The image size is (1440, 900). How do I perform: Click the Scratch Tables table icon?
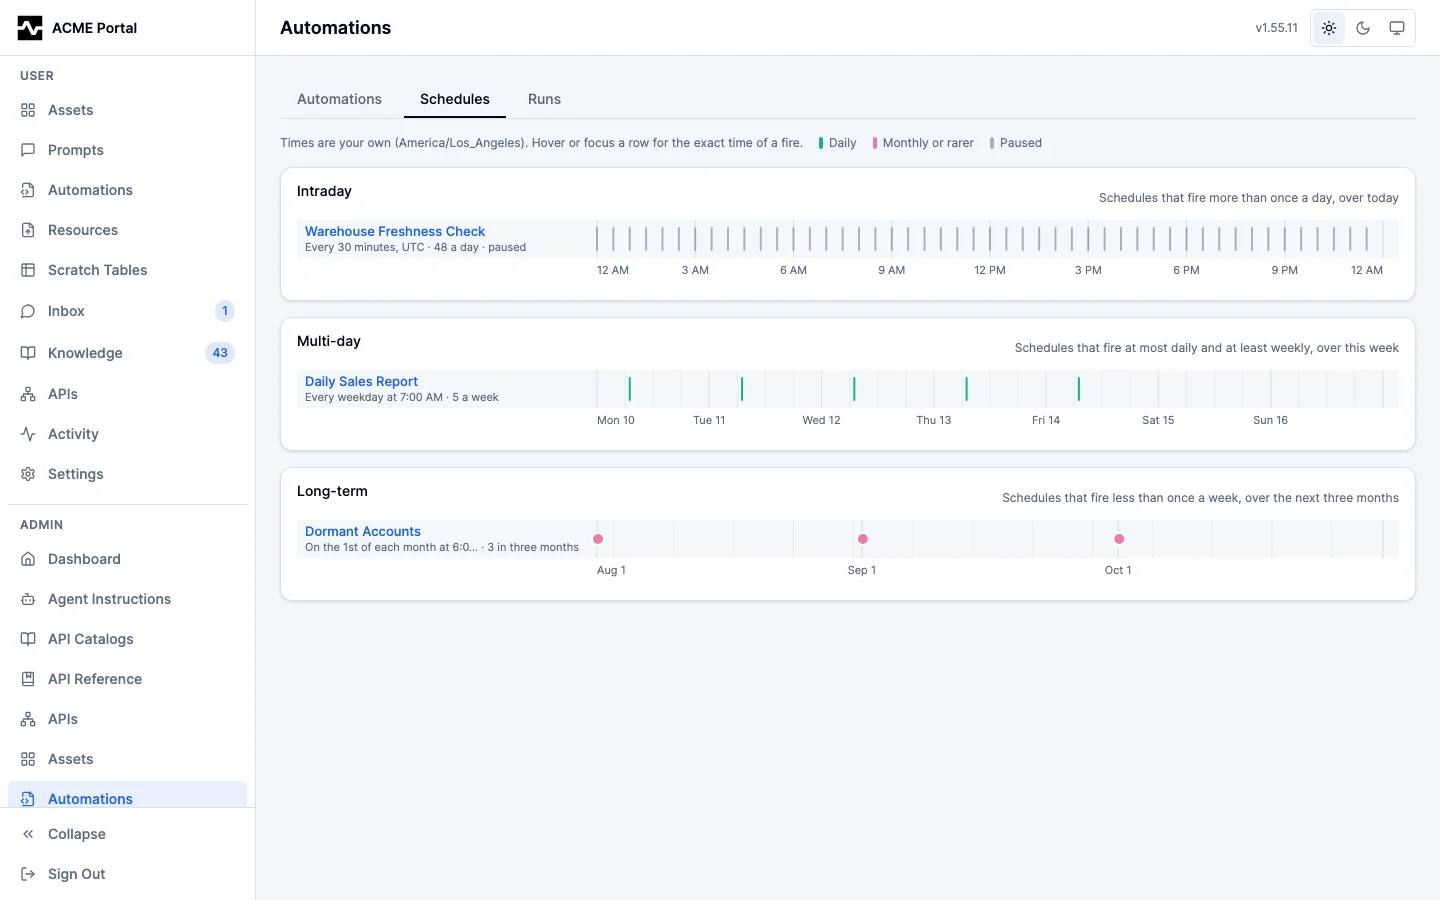[x=28, y=270]
